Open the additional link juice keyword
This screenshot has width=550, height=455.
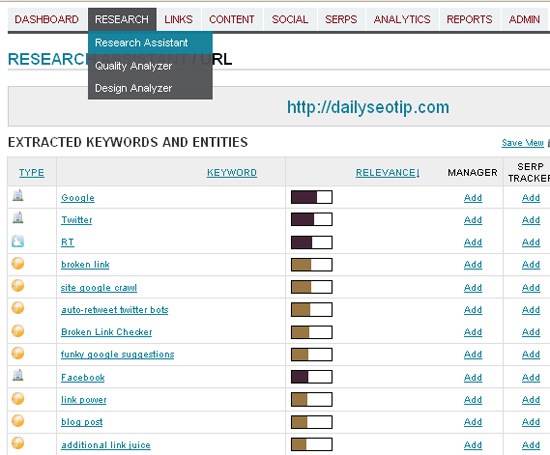click(106, 445)
